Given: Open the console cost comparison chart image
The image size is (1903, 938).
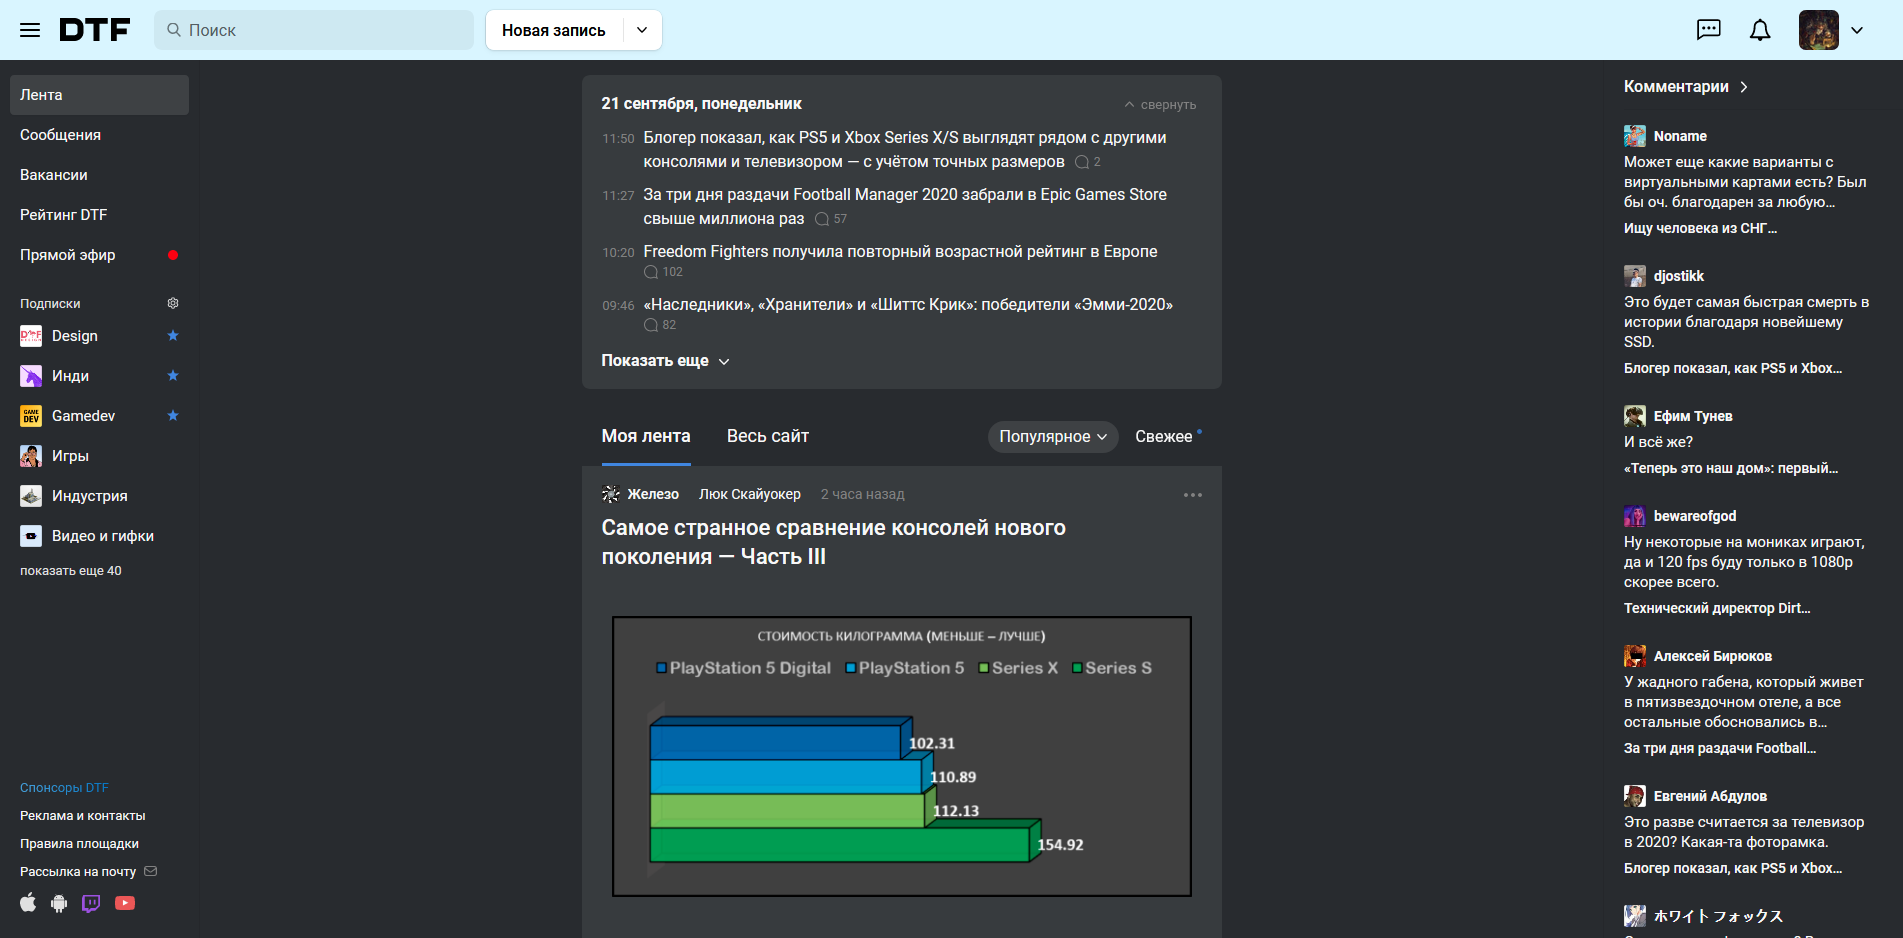Looking at the screenshot, I should (902, 756).
